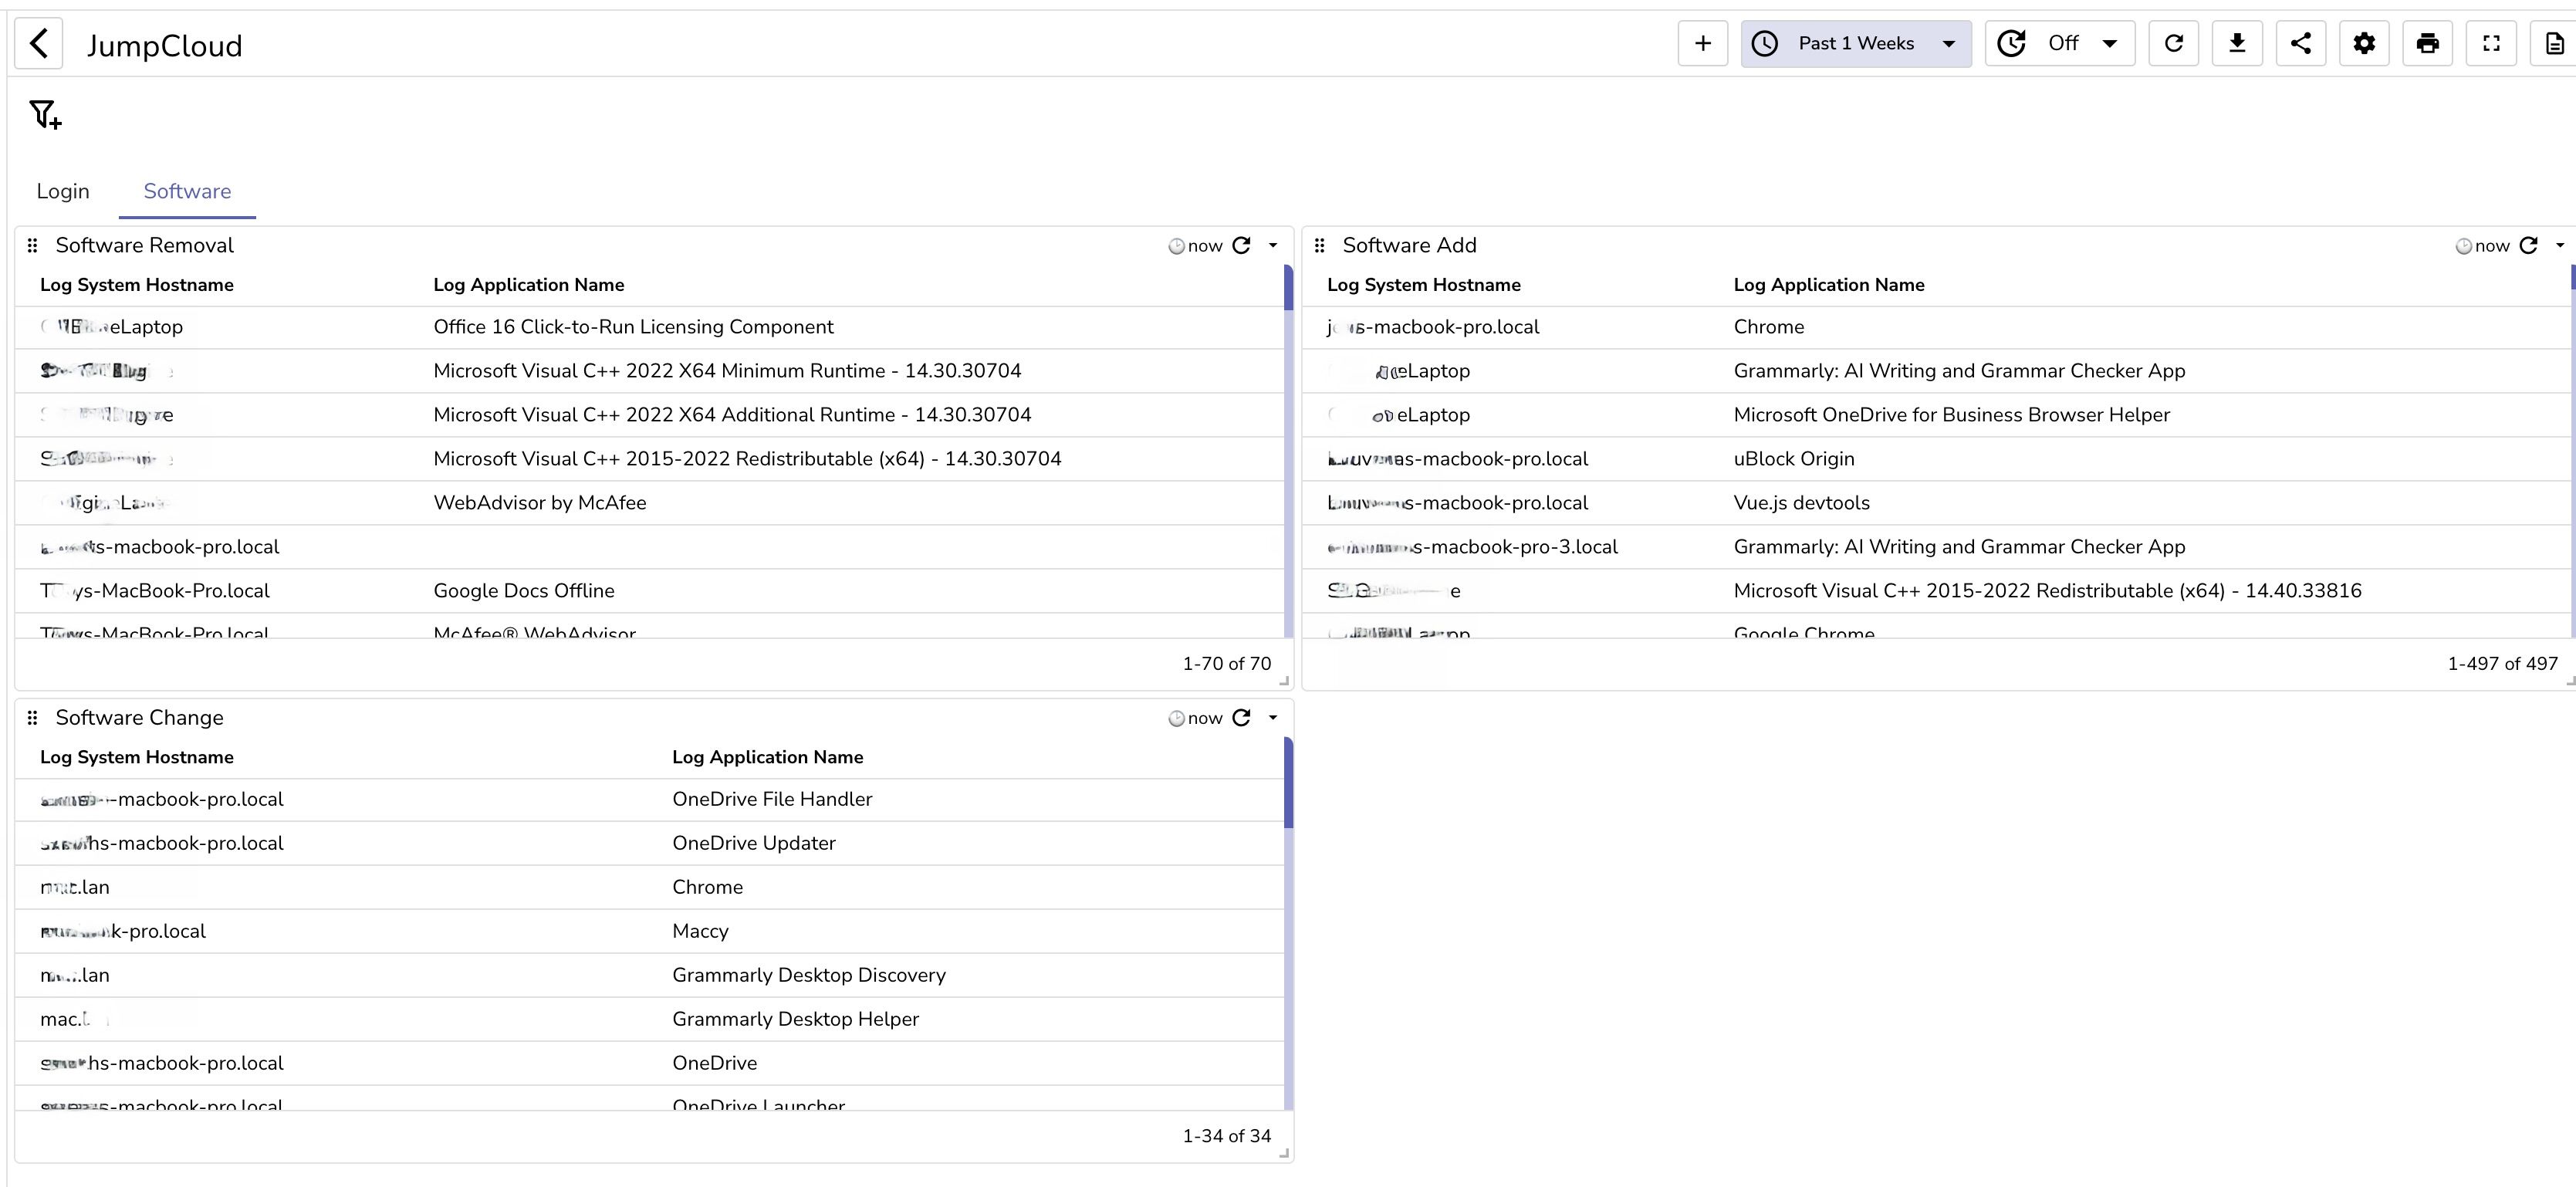Click the plus button to add a widget
Image resolution: width=2576 pixels, height=1187 pixels.
[x=1702, y=44]
